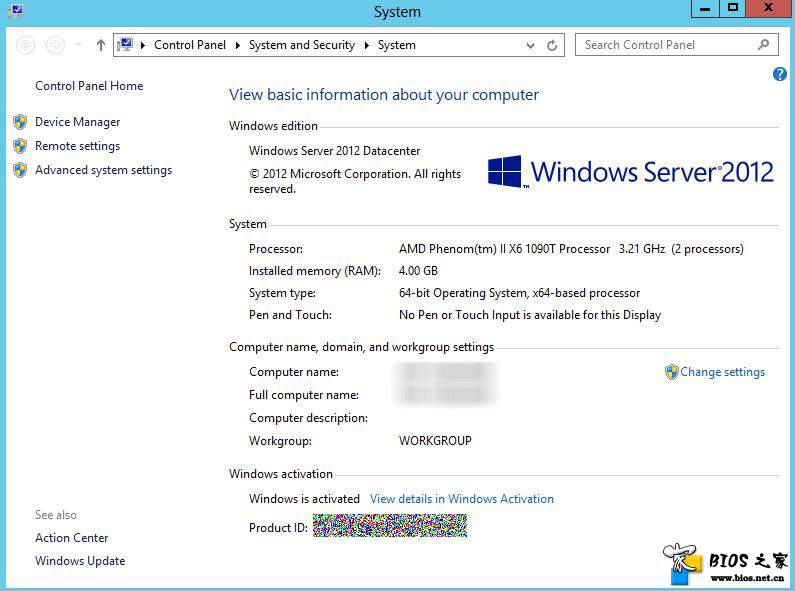The height and width of the screenshot is (591, 795).
Task: Click the 'Installed memory (RAM):' label
Action: point(314,271)
